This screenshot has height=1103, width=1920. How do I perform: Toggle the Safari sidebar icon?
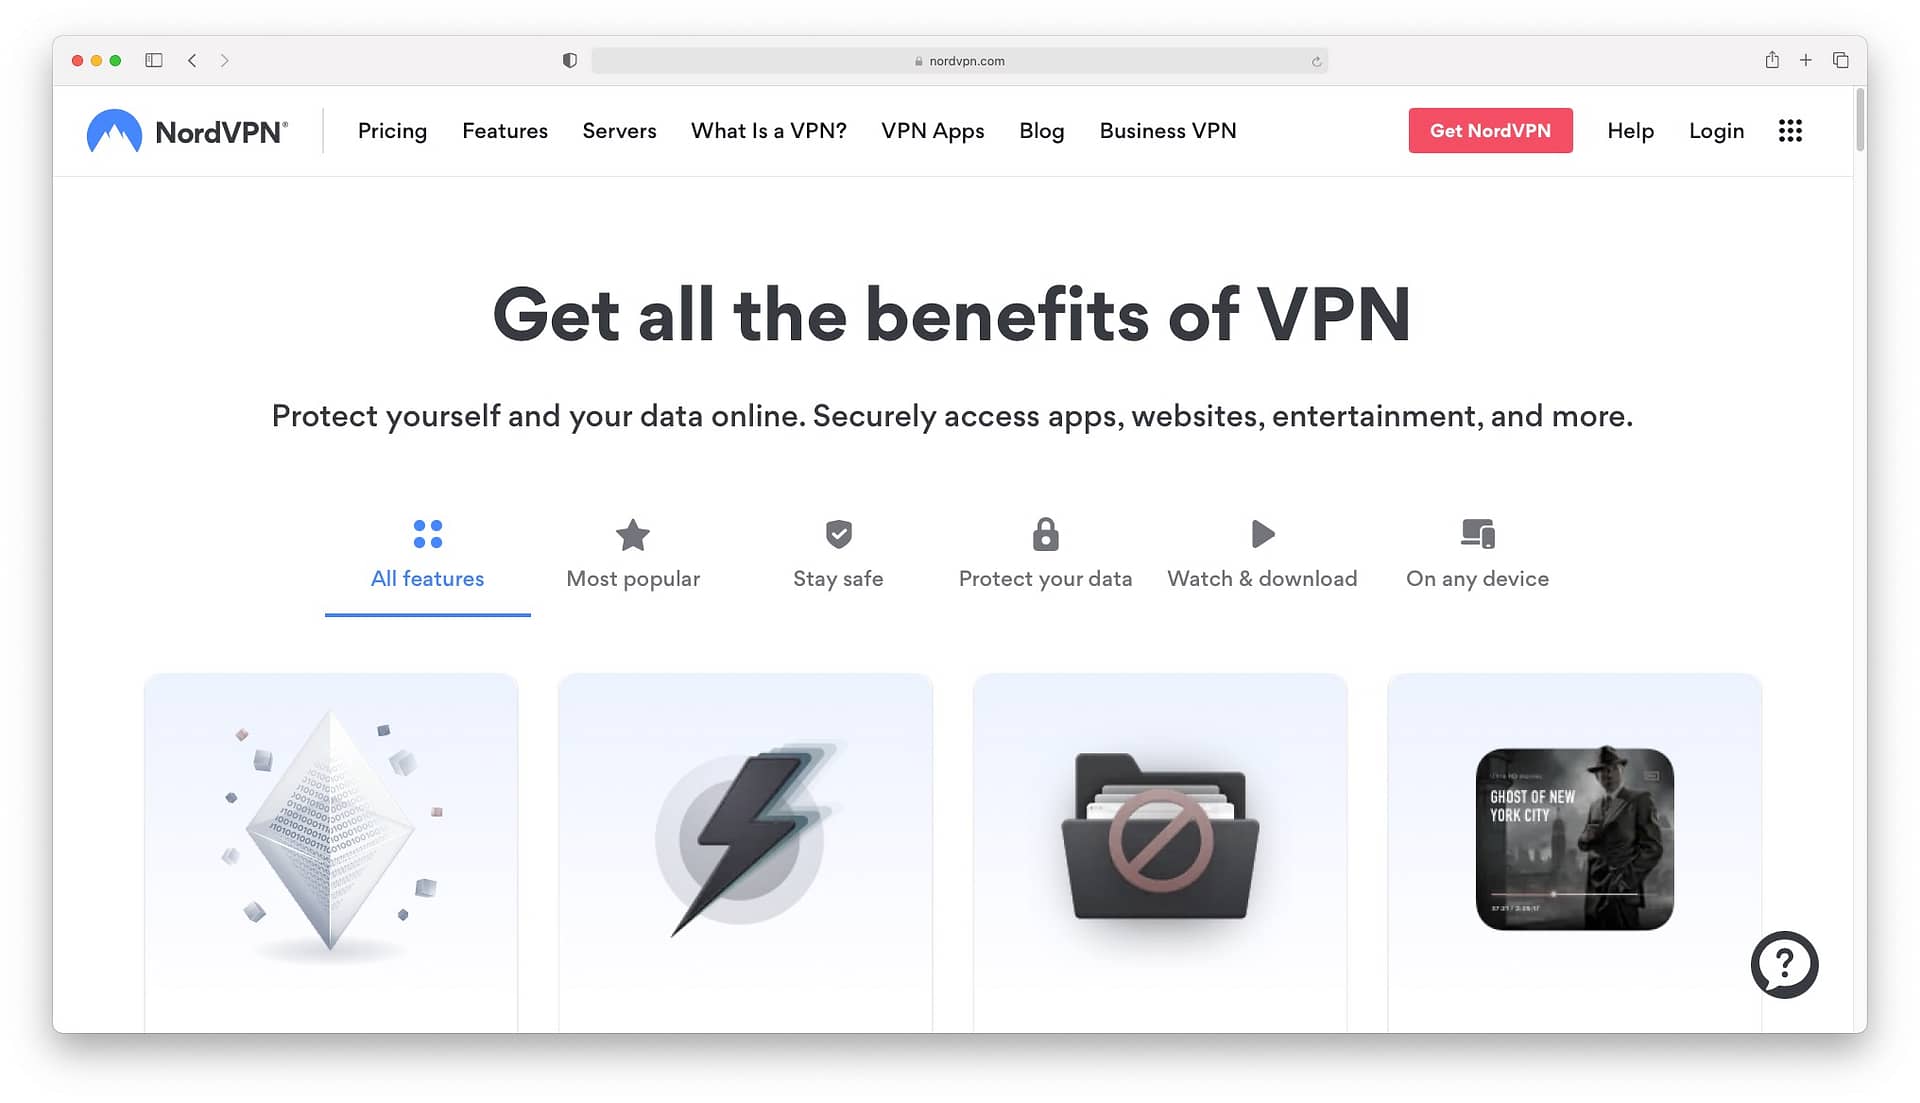154,61
